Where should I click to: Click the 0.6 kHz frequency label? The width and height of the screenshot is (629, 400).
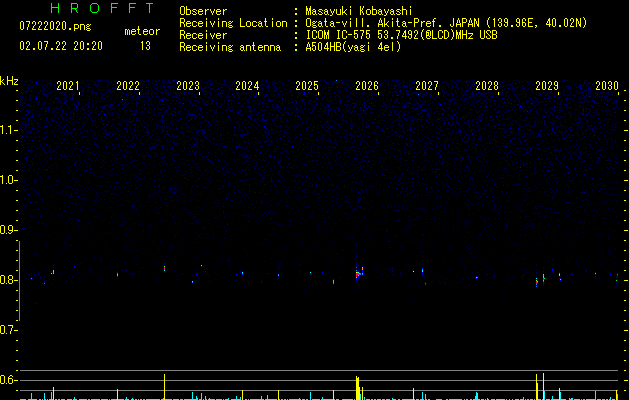8,380
